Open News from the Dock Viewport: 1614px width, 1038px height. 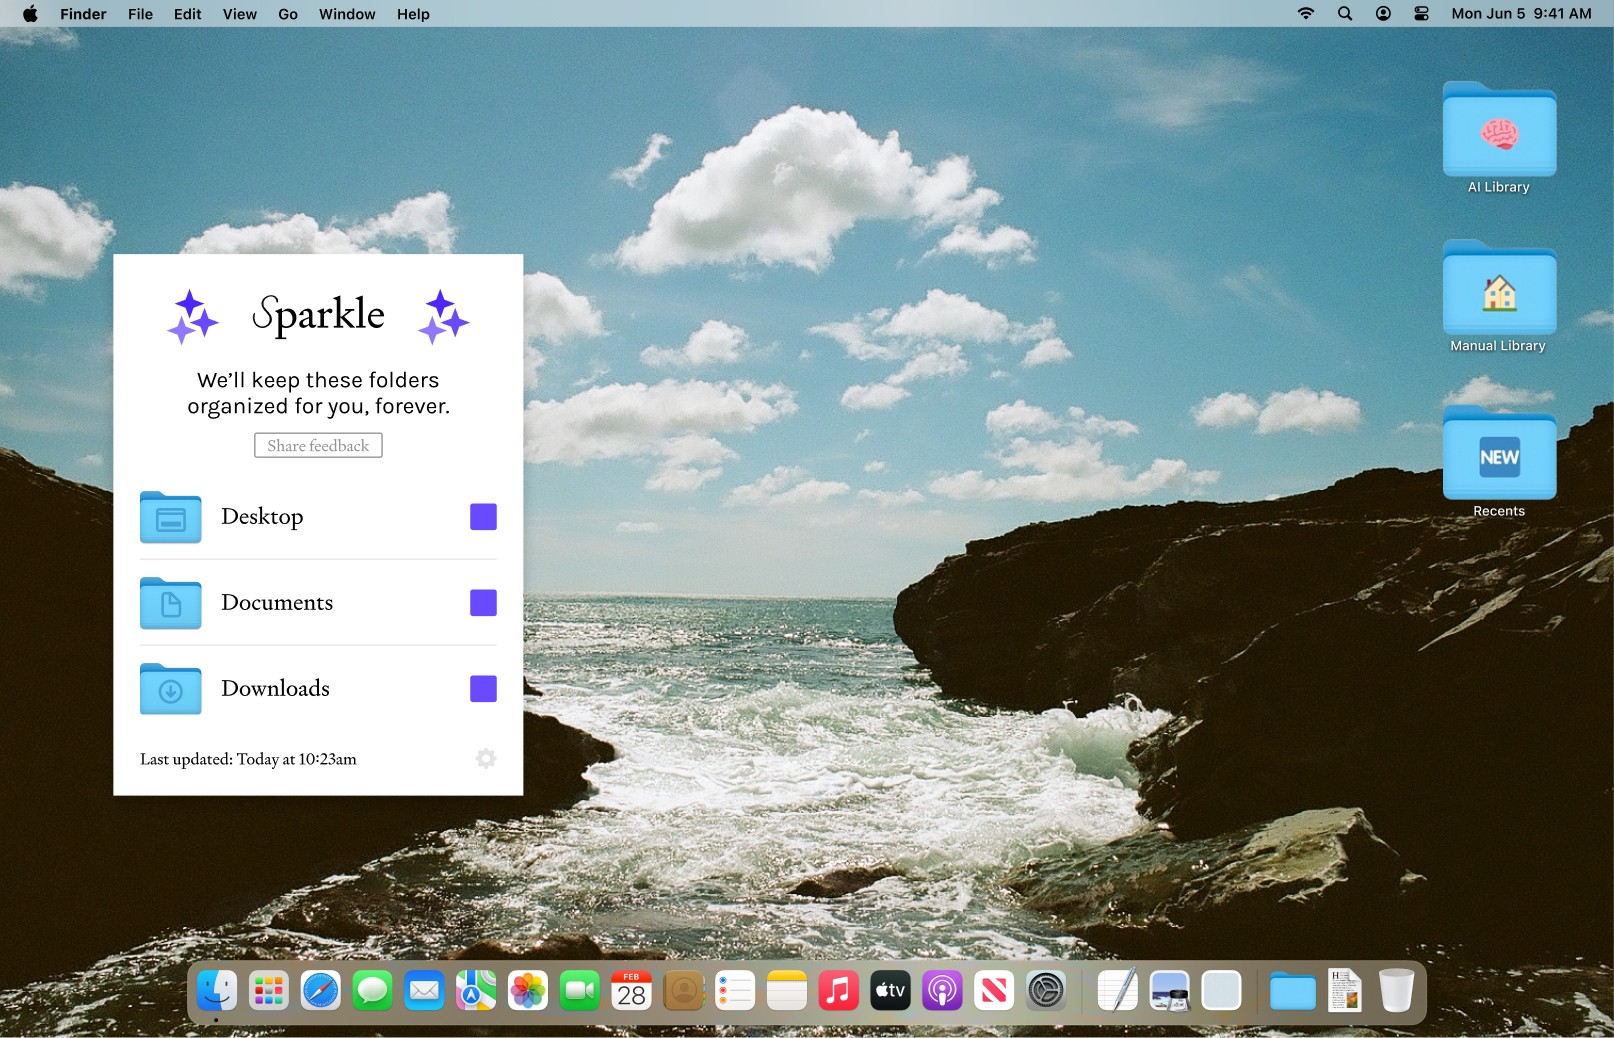tap(994, 991)
